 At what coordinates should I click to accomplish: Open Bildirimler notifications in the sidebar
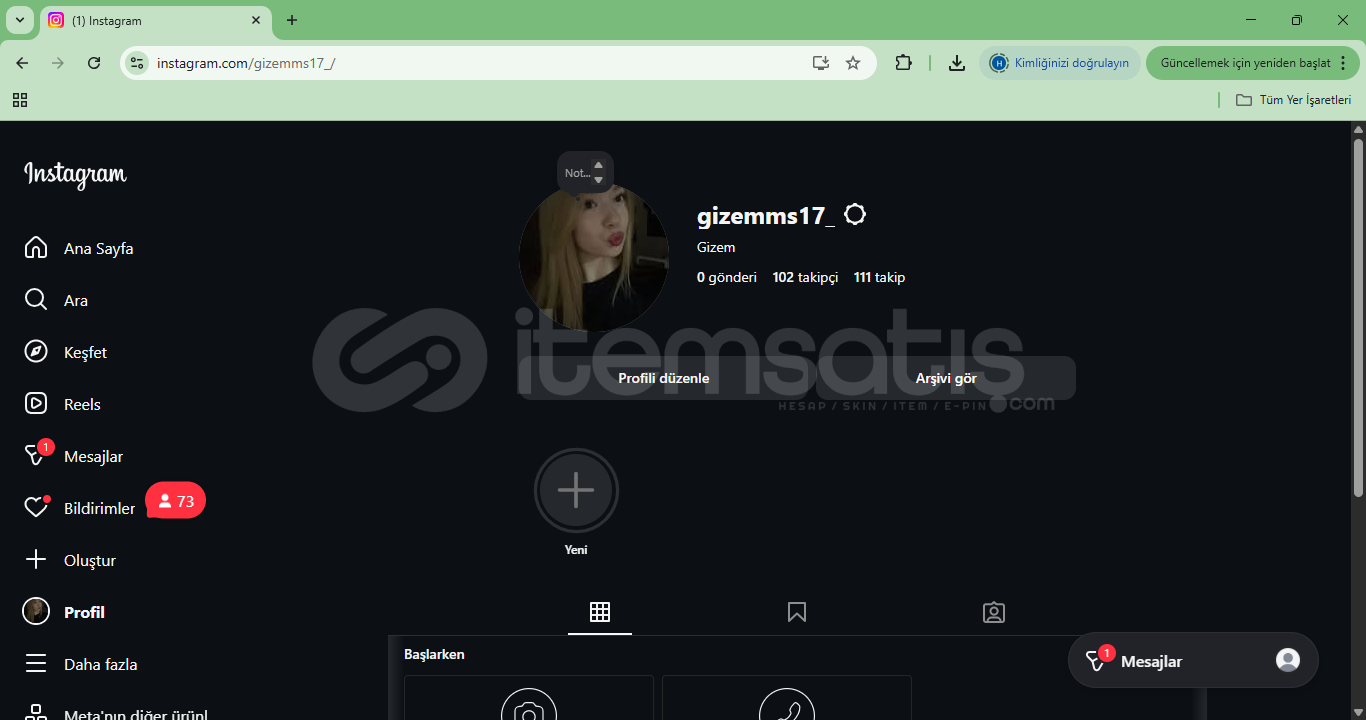tap(79, 508)
